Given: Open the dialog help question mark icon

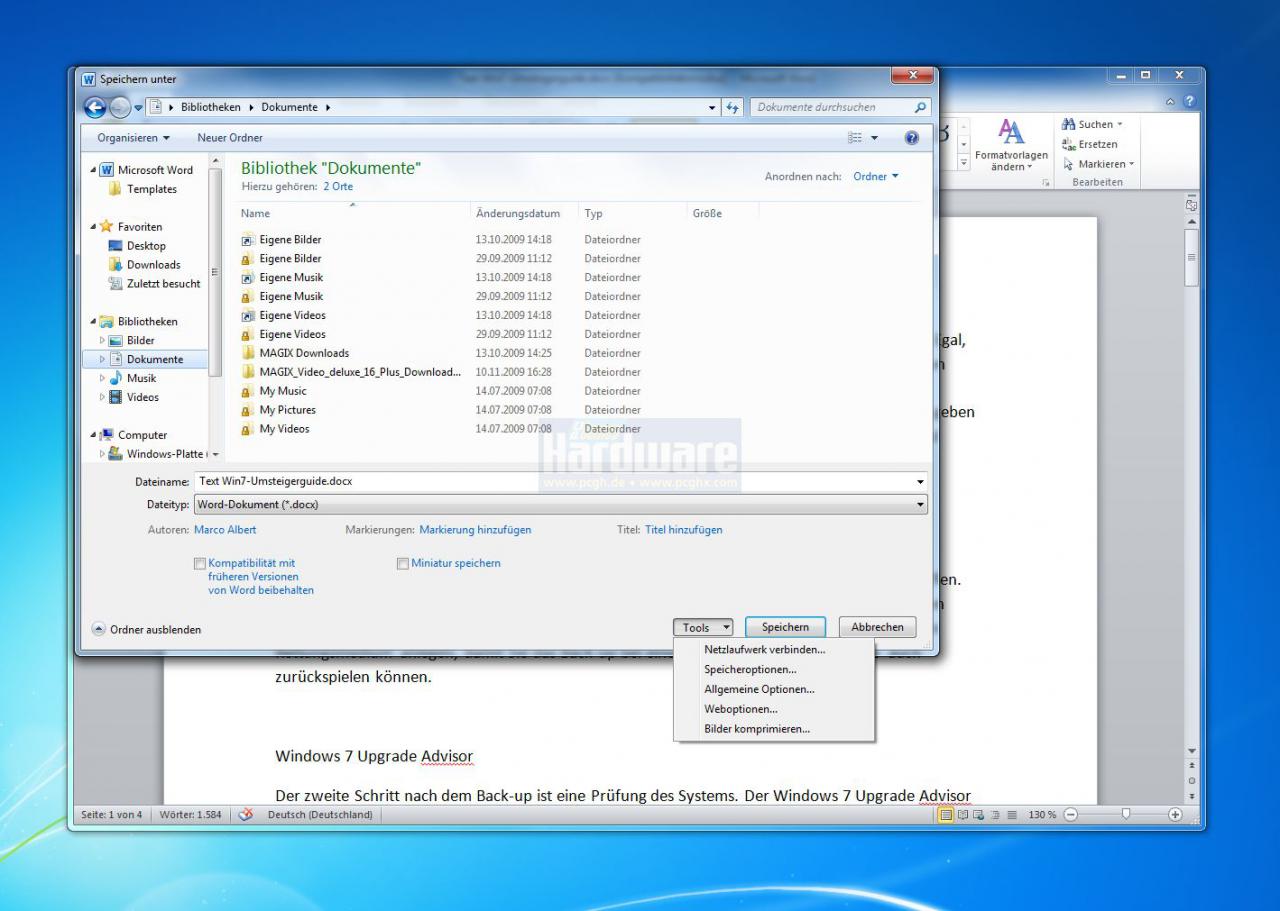Looking at the screenshot, I should click(911, 138).
